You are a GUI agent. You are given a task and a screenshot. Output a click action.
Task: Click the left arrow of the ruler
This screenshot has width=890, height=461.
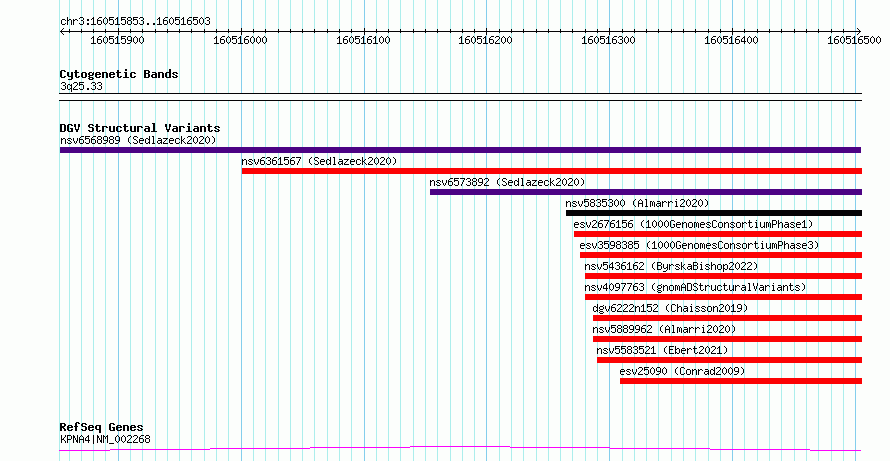(62, 31)
